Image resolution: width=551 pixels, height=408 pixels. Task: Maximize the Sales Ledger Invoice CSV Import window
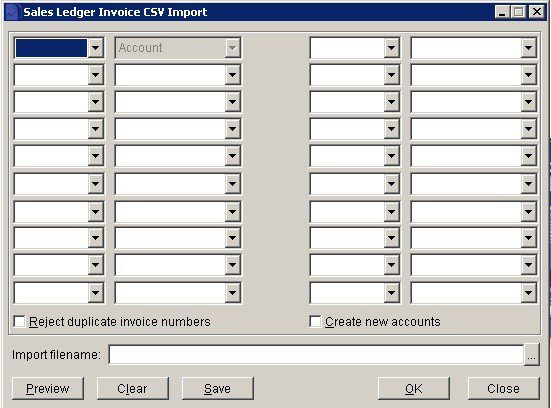pos(519,12)
